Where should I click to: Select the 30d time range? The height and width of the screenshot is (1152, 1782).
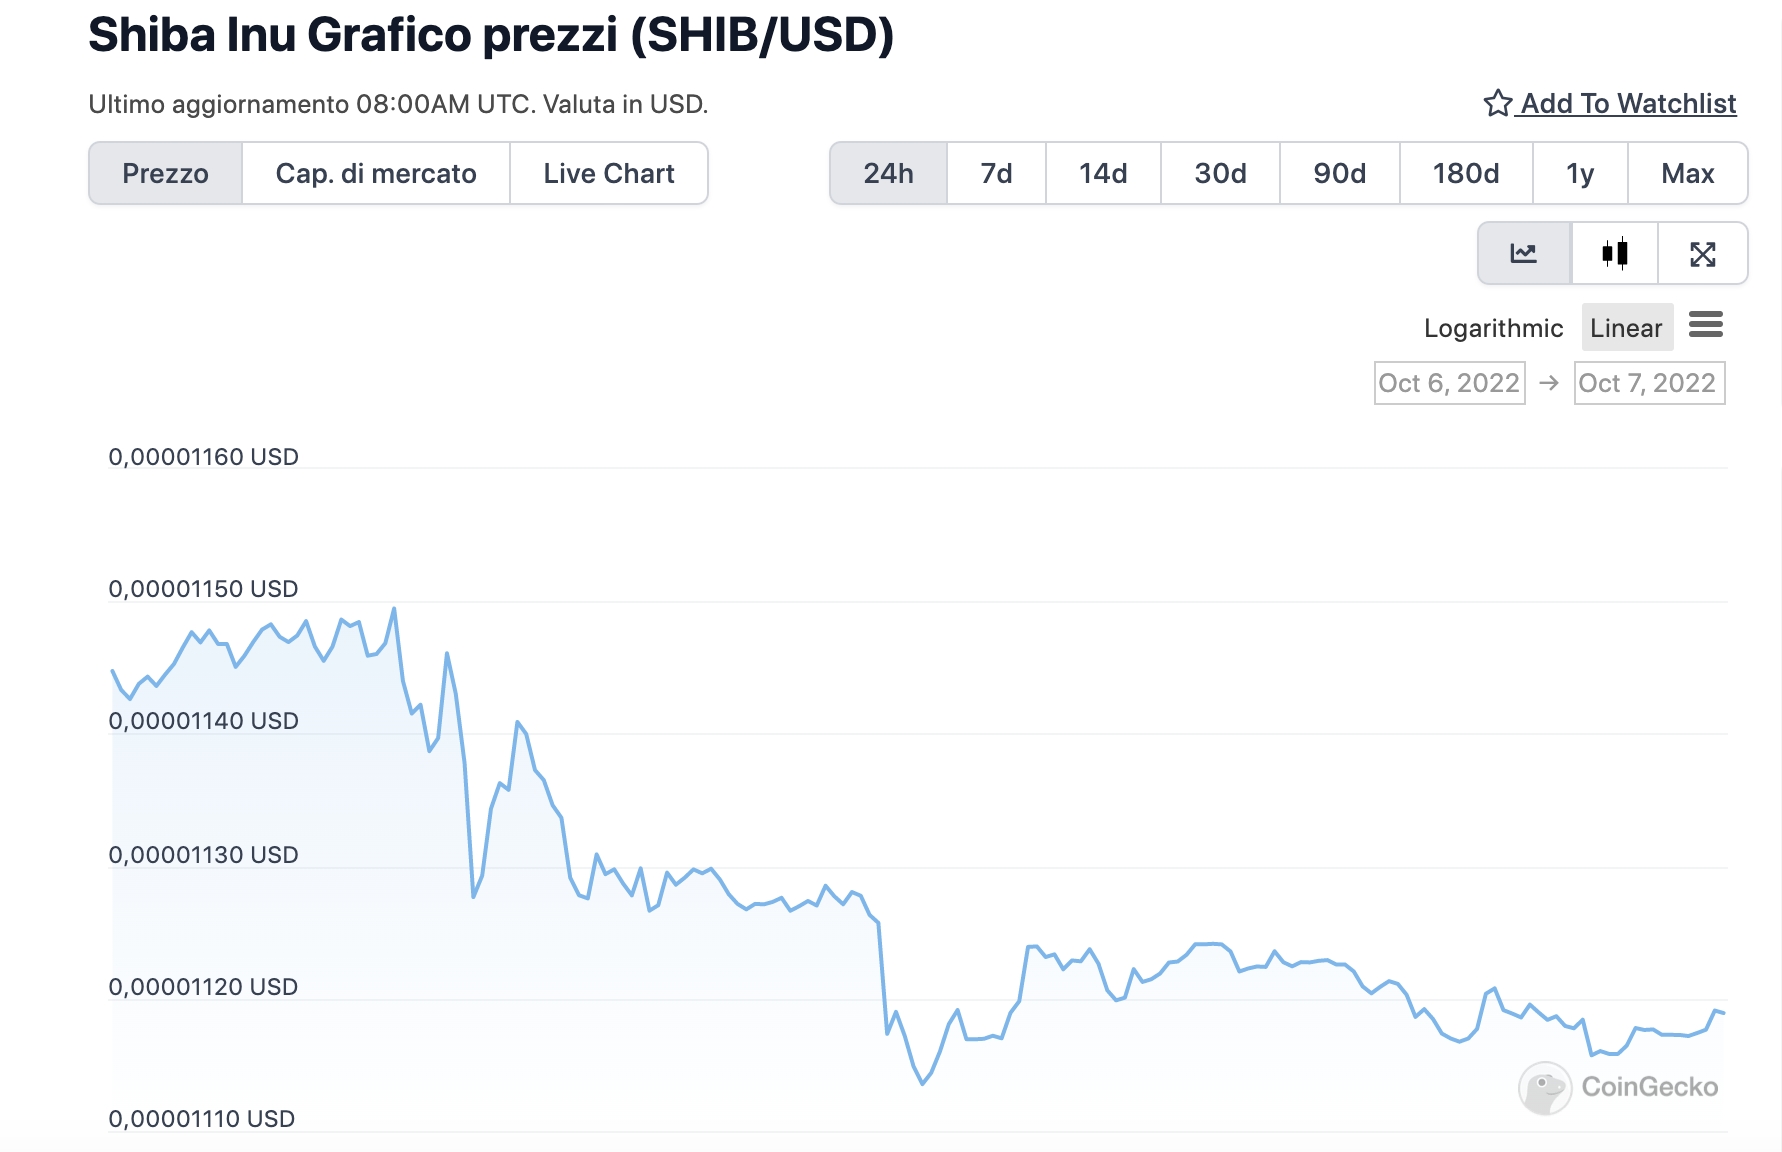[1221, 173]
